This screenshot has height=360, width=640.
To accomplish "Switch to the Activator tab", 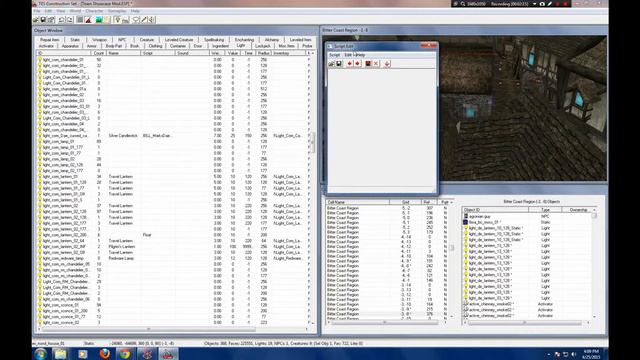I will coord(46,46).
